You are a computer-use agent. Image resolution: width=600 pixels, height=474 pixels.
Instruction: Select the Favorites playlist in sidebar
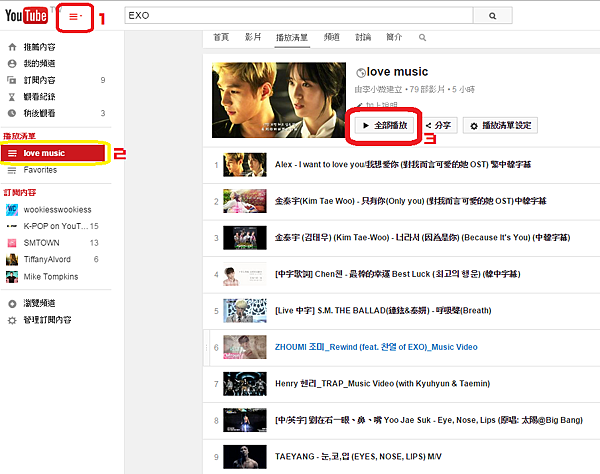(40, 170)
